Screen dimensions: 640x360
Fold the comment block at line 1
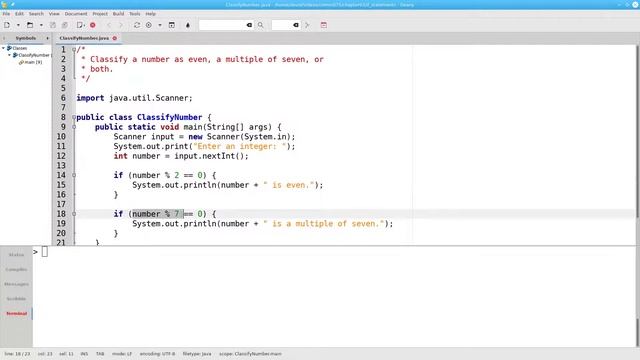click(x=74, y=50)
